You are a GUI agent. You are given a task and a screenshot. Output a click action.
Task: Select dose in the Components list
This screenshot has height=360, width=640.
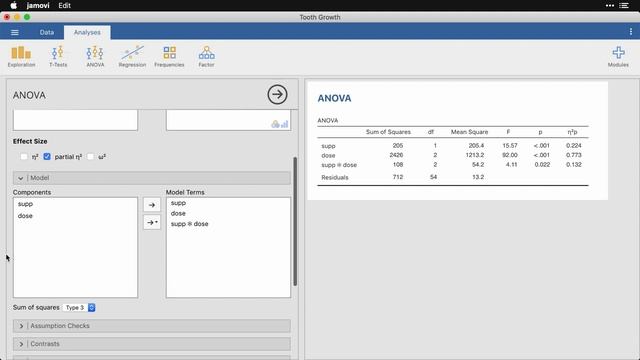pyautogui.click(x=25, y=216)
